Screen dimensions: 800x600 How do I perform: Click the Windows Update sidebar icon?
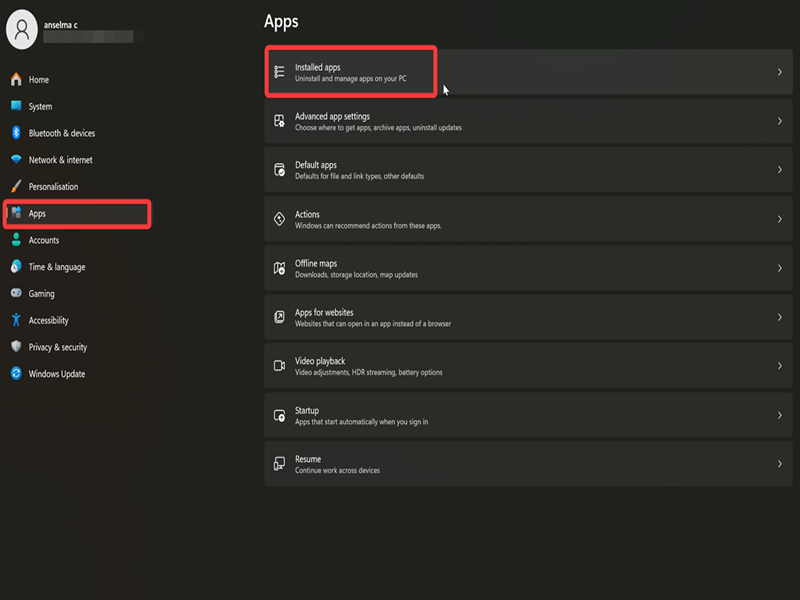16,374
